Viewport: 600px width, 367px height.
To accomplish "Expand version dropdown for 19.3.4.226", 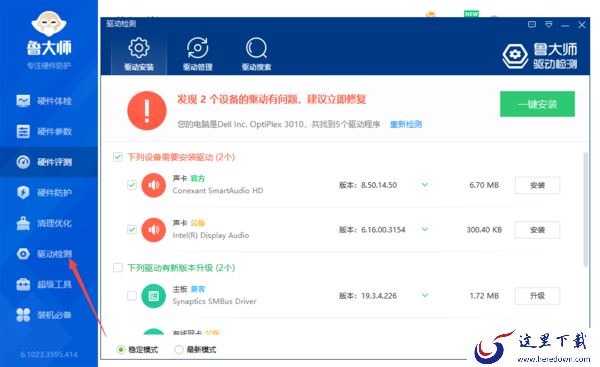I will coord(425,295).
